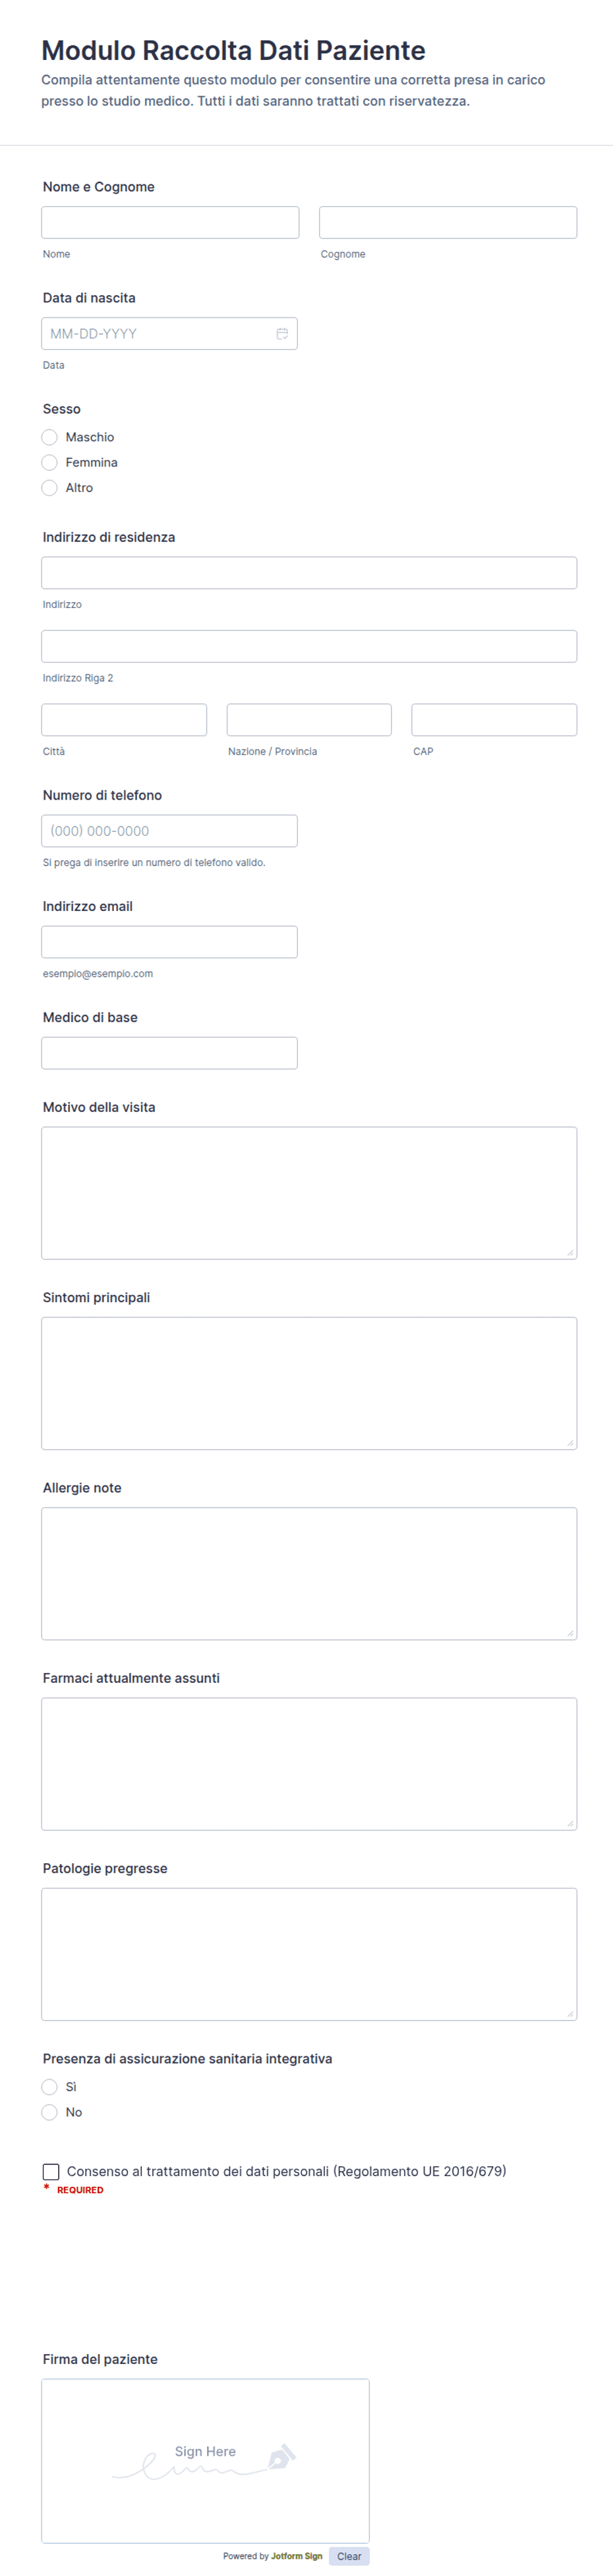Click the resize handle of Allergie note
The image size is (613, 2576).
tap(570, 1633)
